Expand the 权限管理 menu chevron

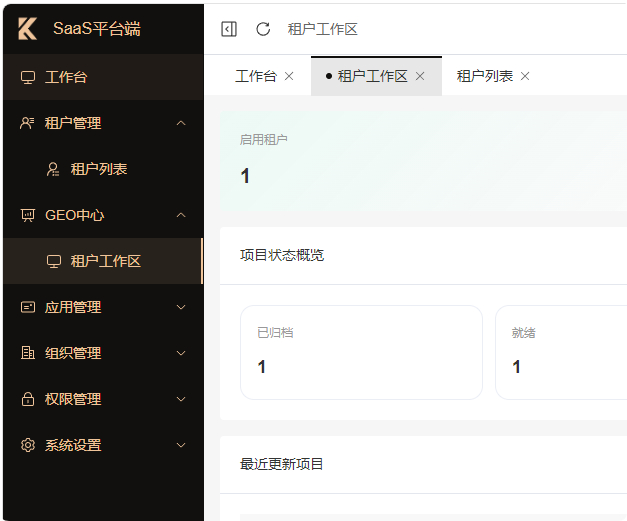point(181,399)
